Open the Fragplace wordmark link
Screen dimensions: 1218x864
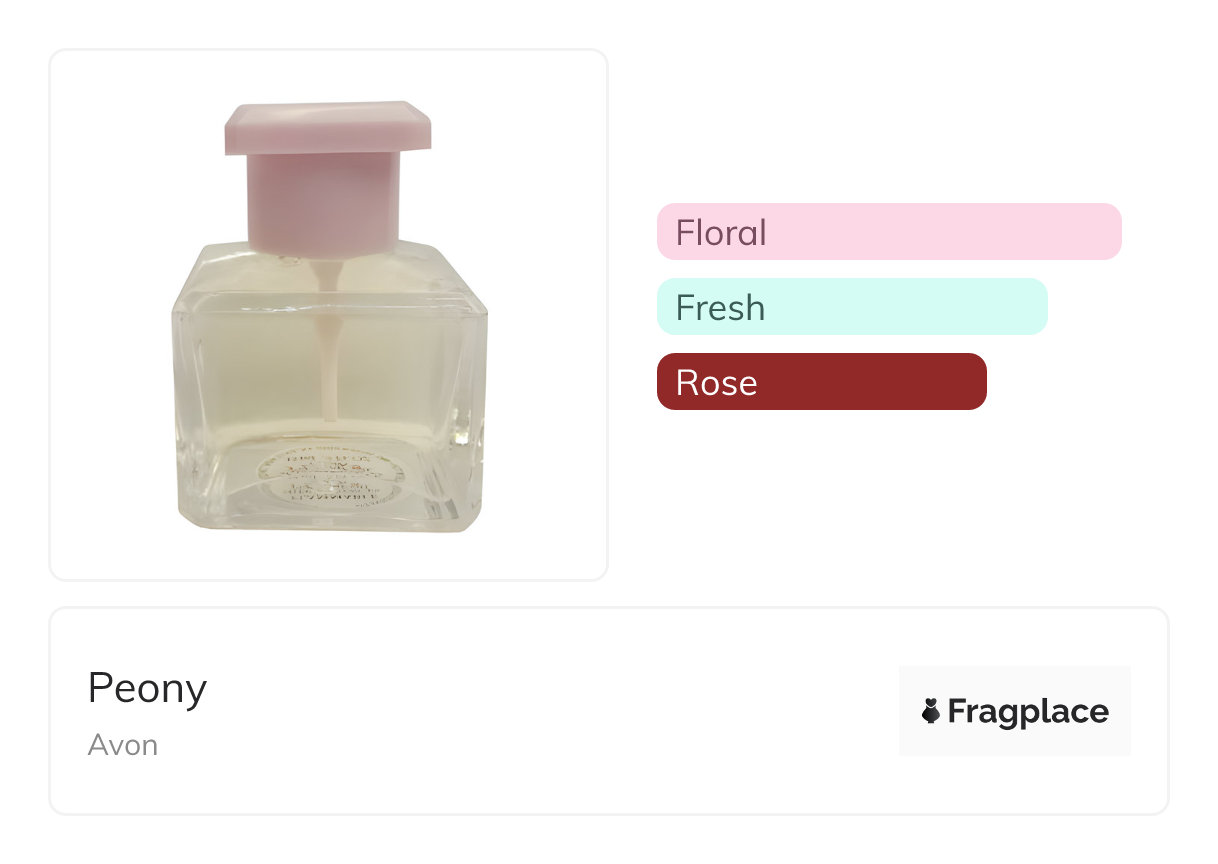point(1027,712)
